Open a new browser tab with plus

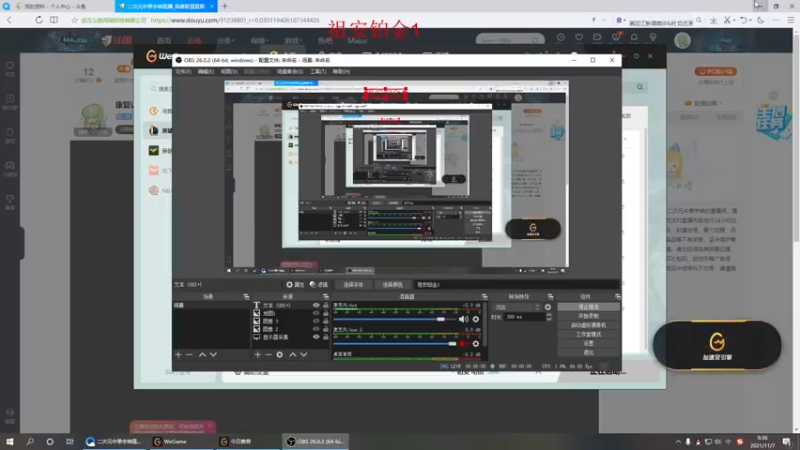224,6
